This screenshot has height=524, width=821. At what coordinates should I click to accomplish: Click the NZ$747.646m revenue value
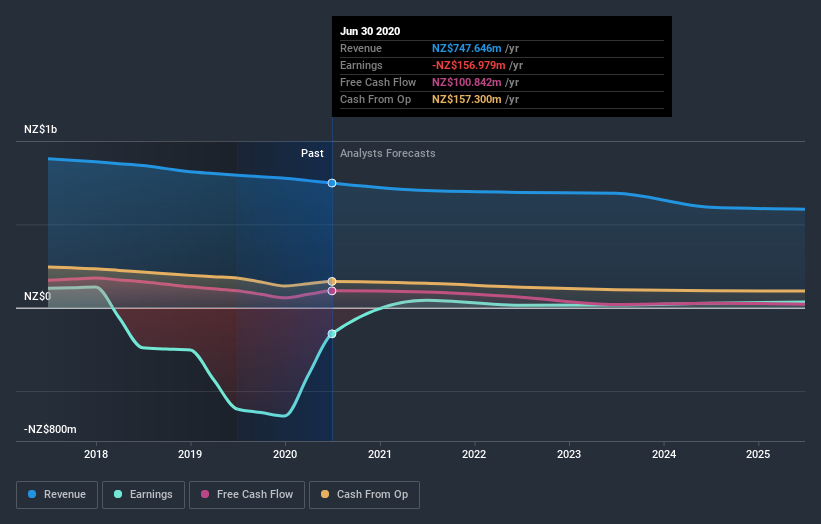pyautogui.click(x=467, y=48)
